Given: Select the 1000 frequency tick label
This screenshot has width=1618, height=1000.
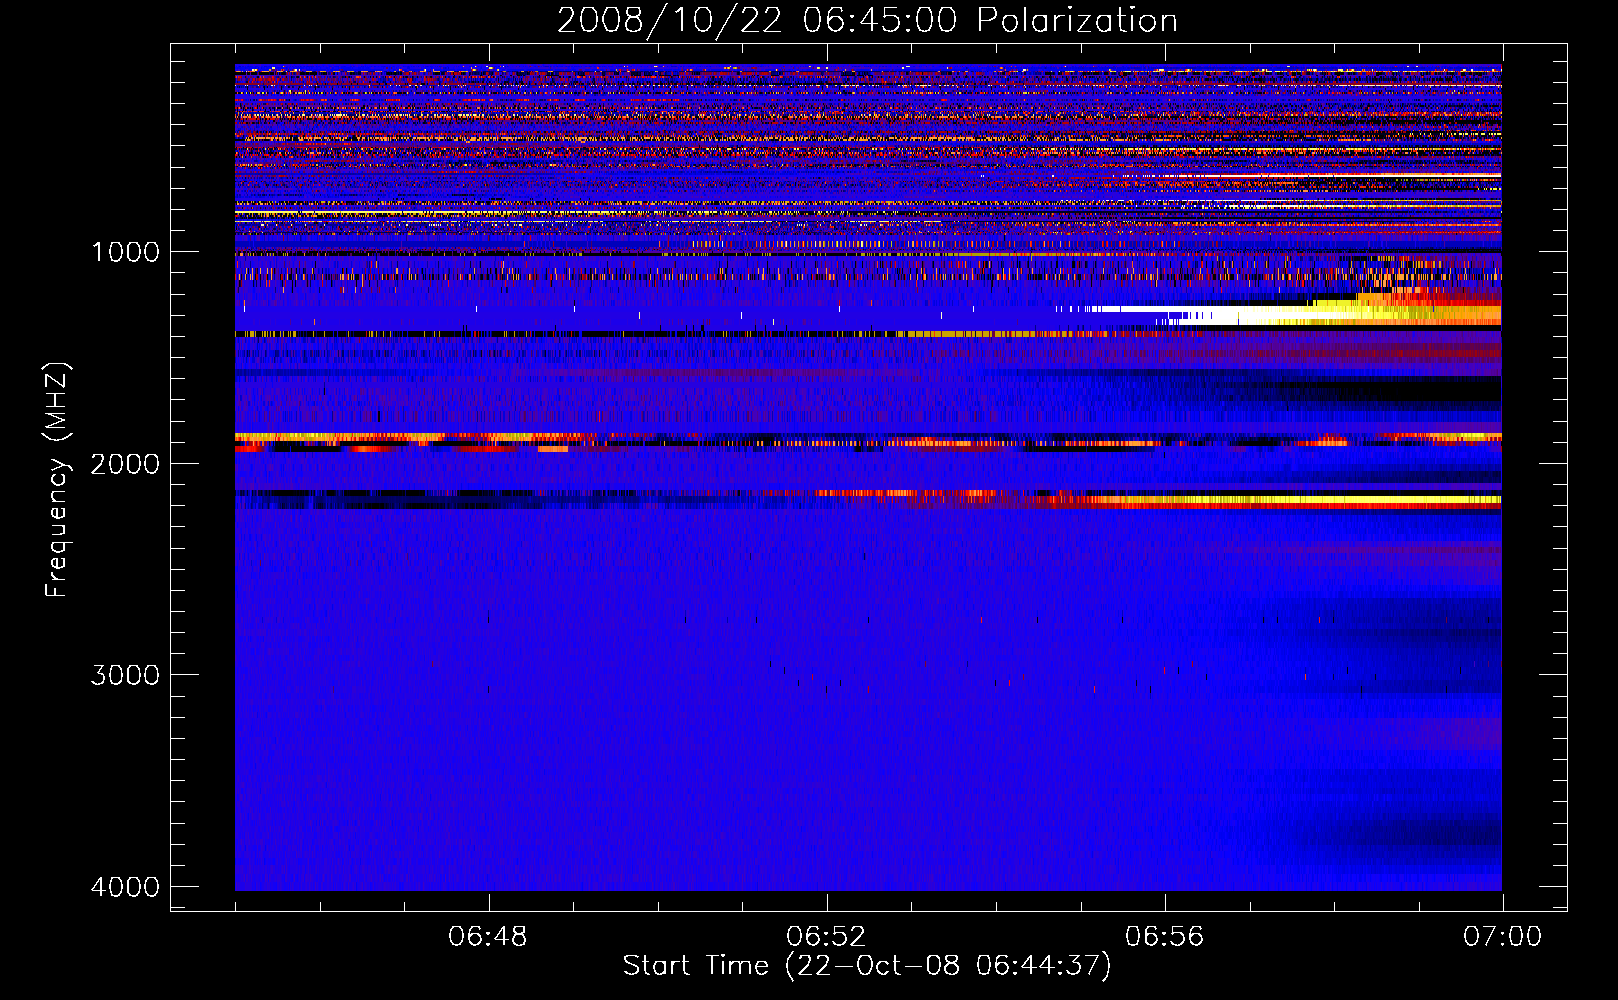Looking at the screenshot, I should tap(126, 252).
